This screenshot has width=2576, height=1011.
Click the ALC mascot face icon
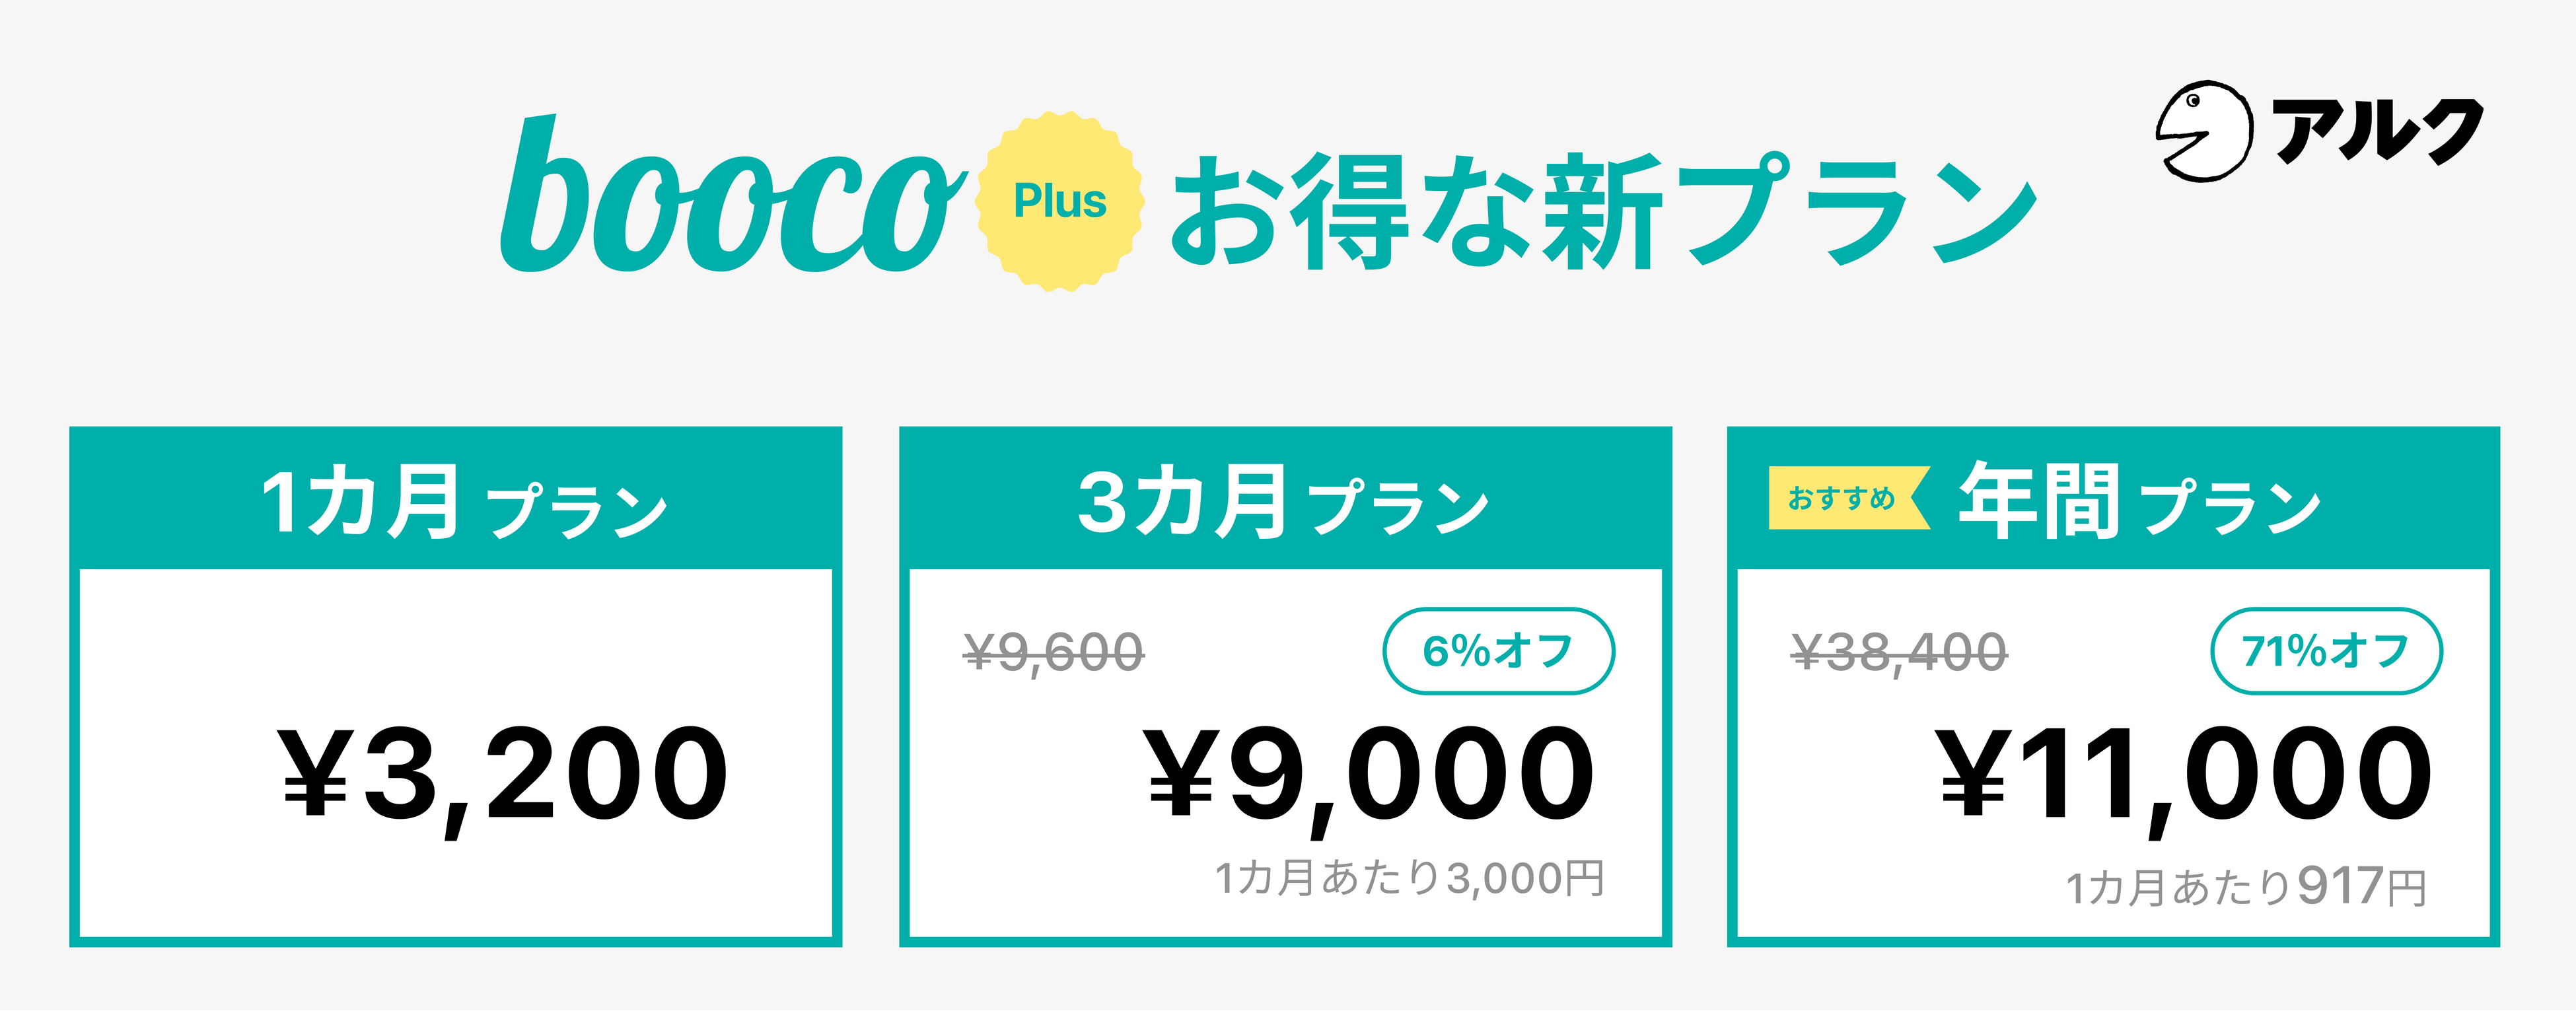2203,131
